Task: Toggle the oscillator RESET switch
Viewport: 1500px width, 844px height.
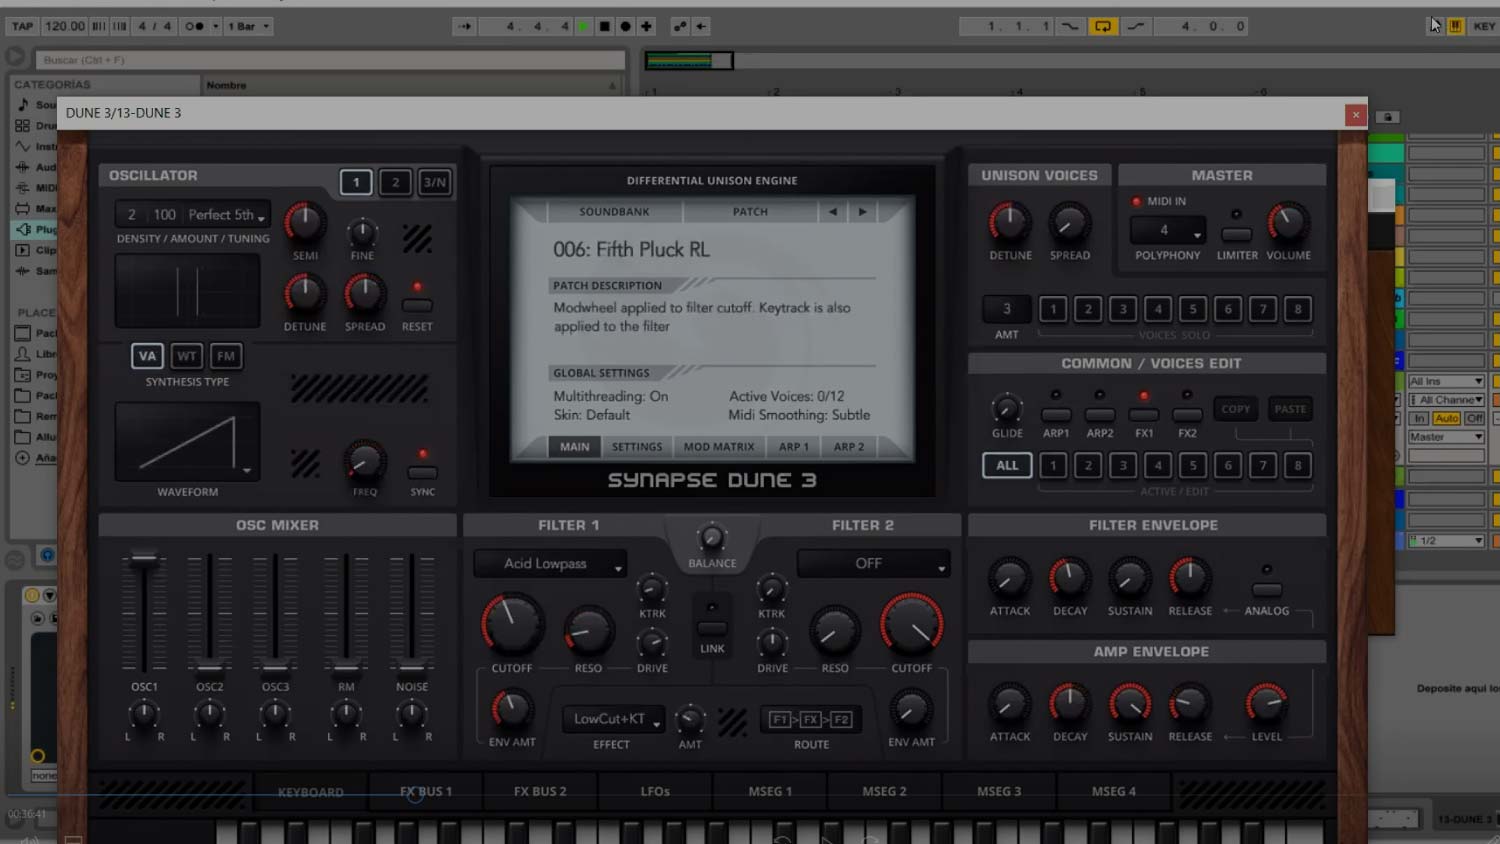Action: [x=417, y=305]
